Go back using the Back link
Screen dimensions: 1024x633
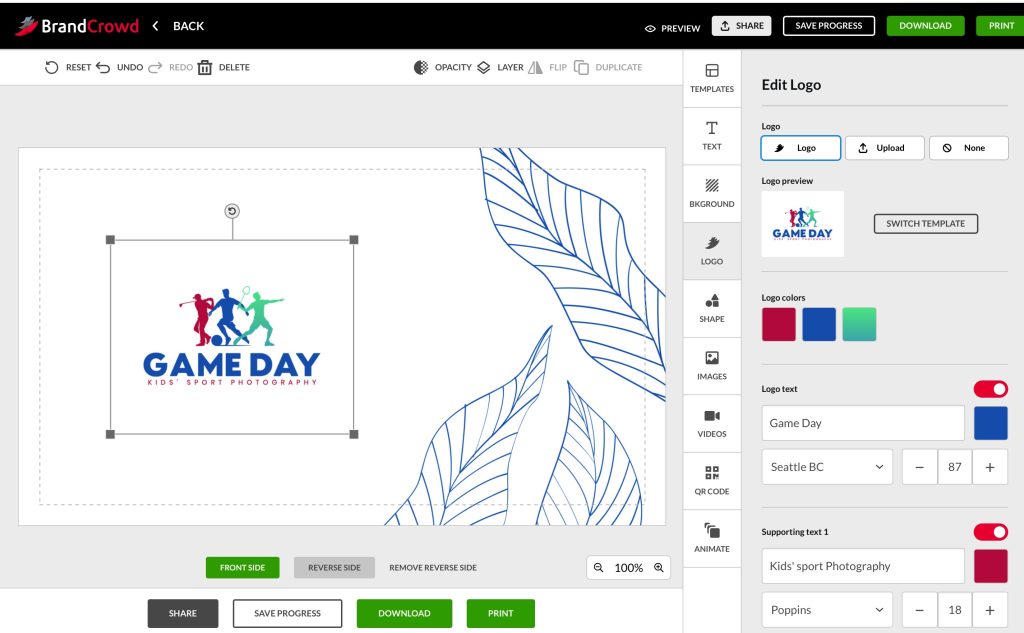pos(178,26)
